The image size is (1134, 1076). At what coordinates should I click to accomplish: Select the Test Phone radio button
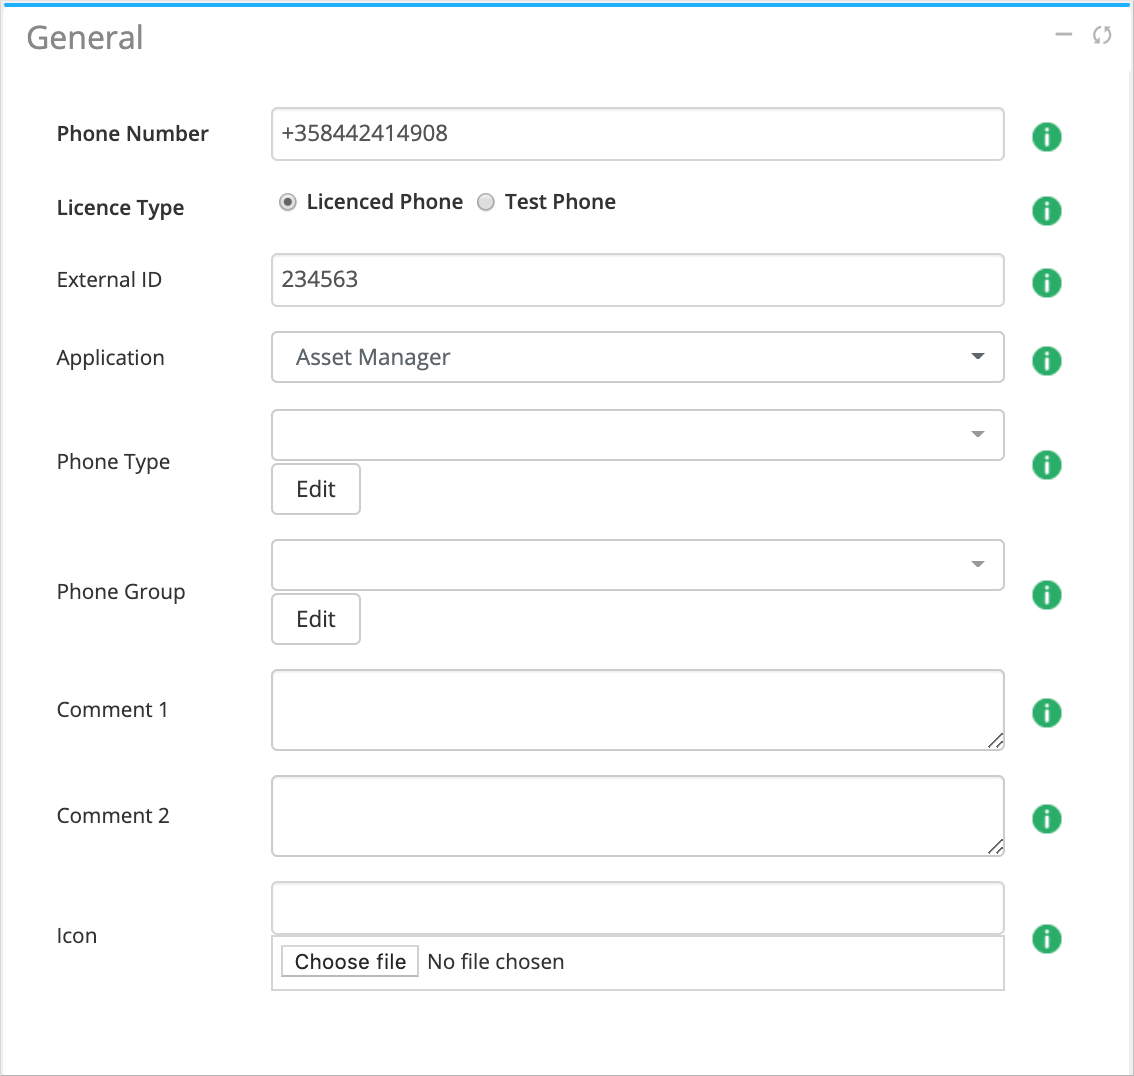(486, 203)
